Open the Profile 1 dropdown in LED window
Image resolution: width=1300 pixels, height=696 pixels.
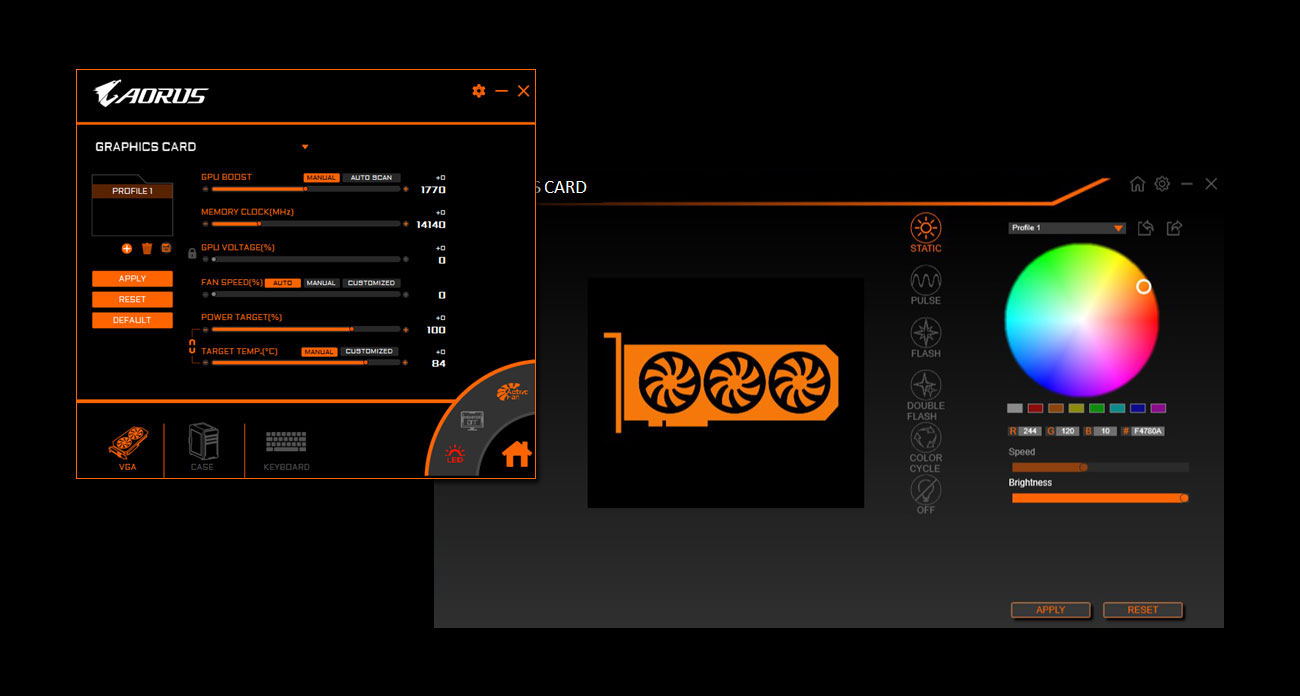point(1067,228)
